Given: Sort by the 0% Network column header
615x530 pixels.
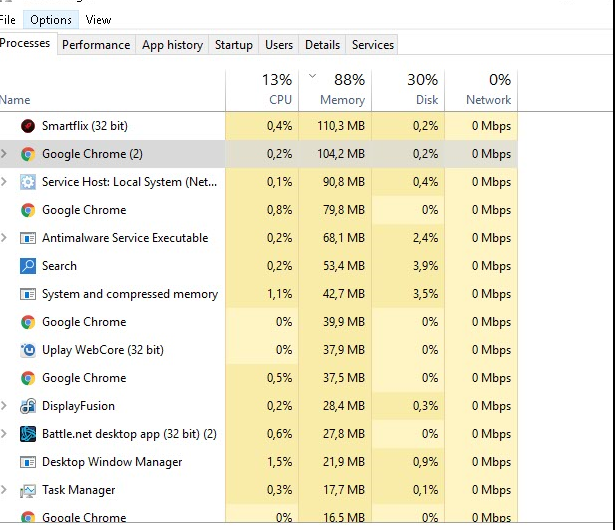Looking at the screenshot, I should pyautogui.click(x=481, y=90).
